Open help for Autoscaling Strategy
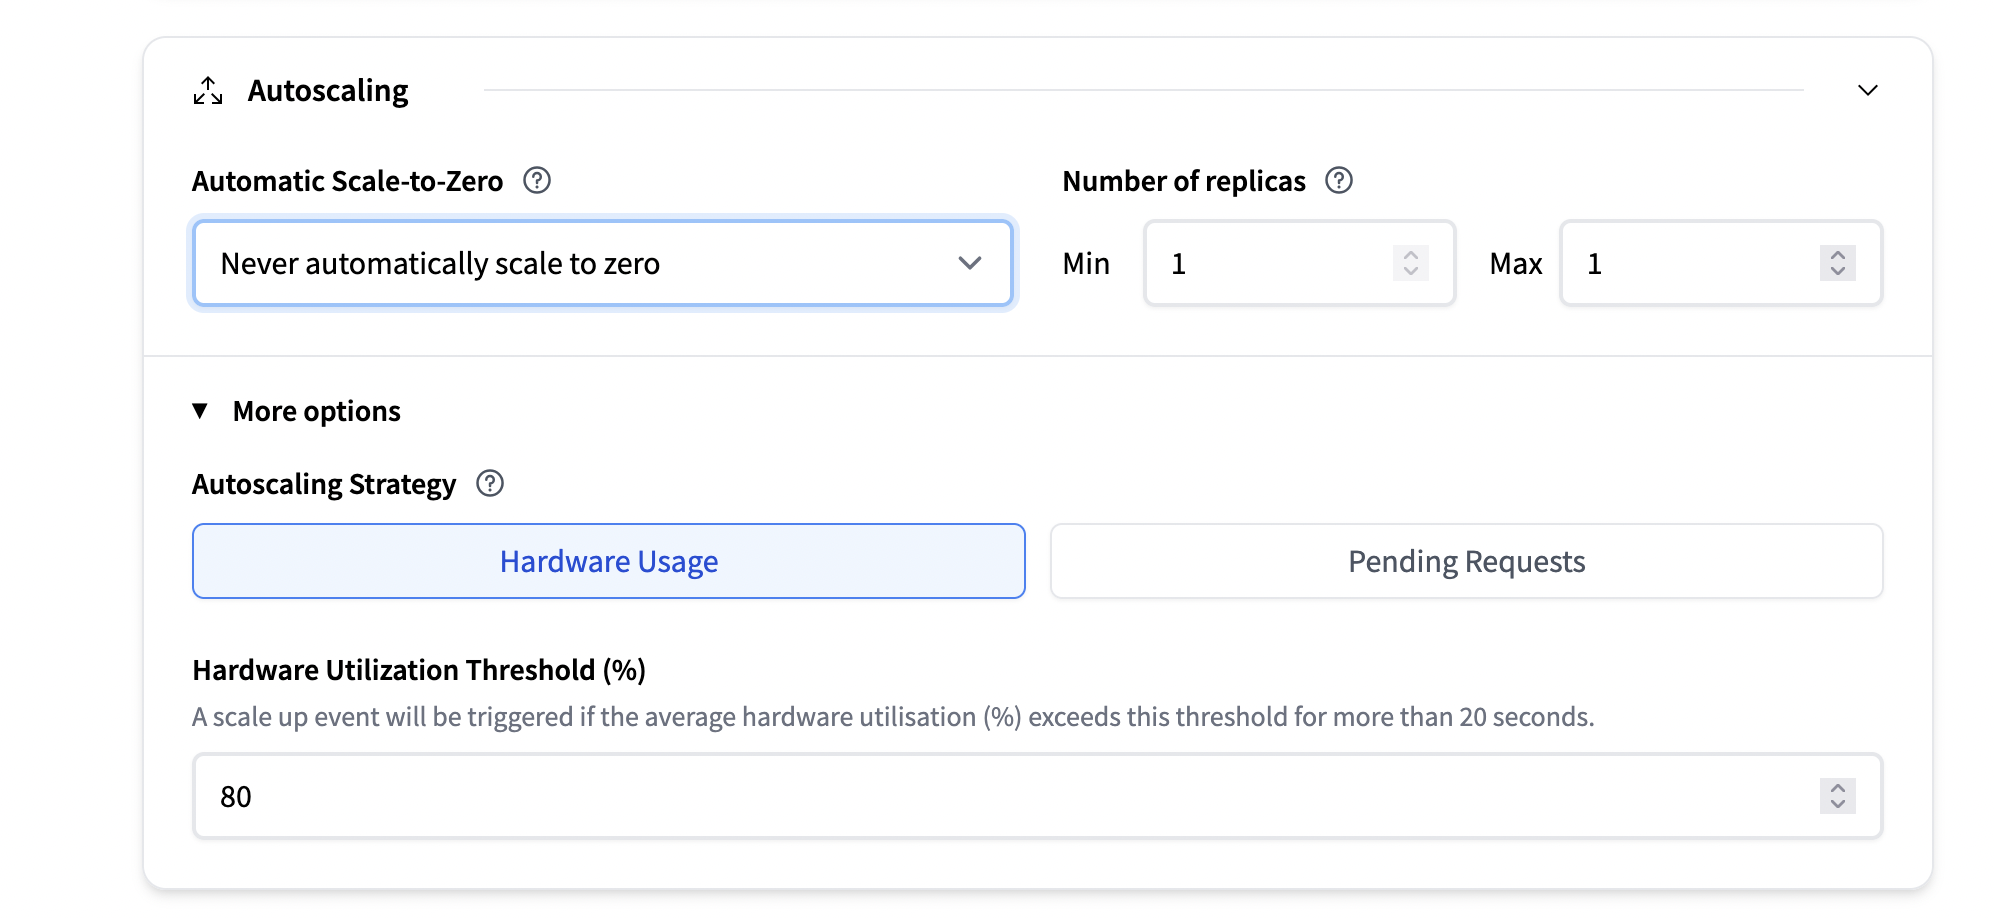The height and width of the screenshot is (918, 1994). coord(490,484)
